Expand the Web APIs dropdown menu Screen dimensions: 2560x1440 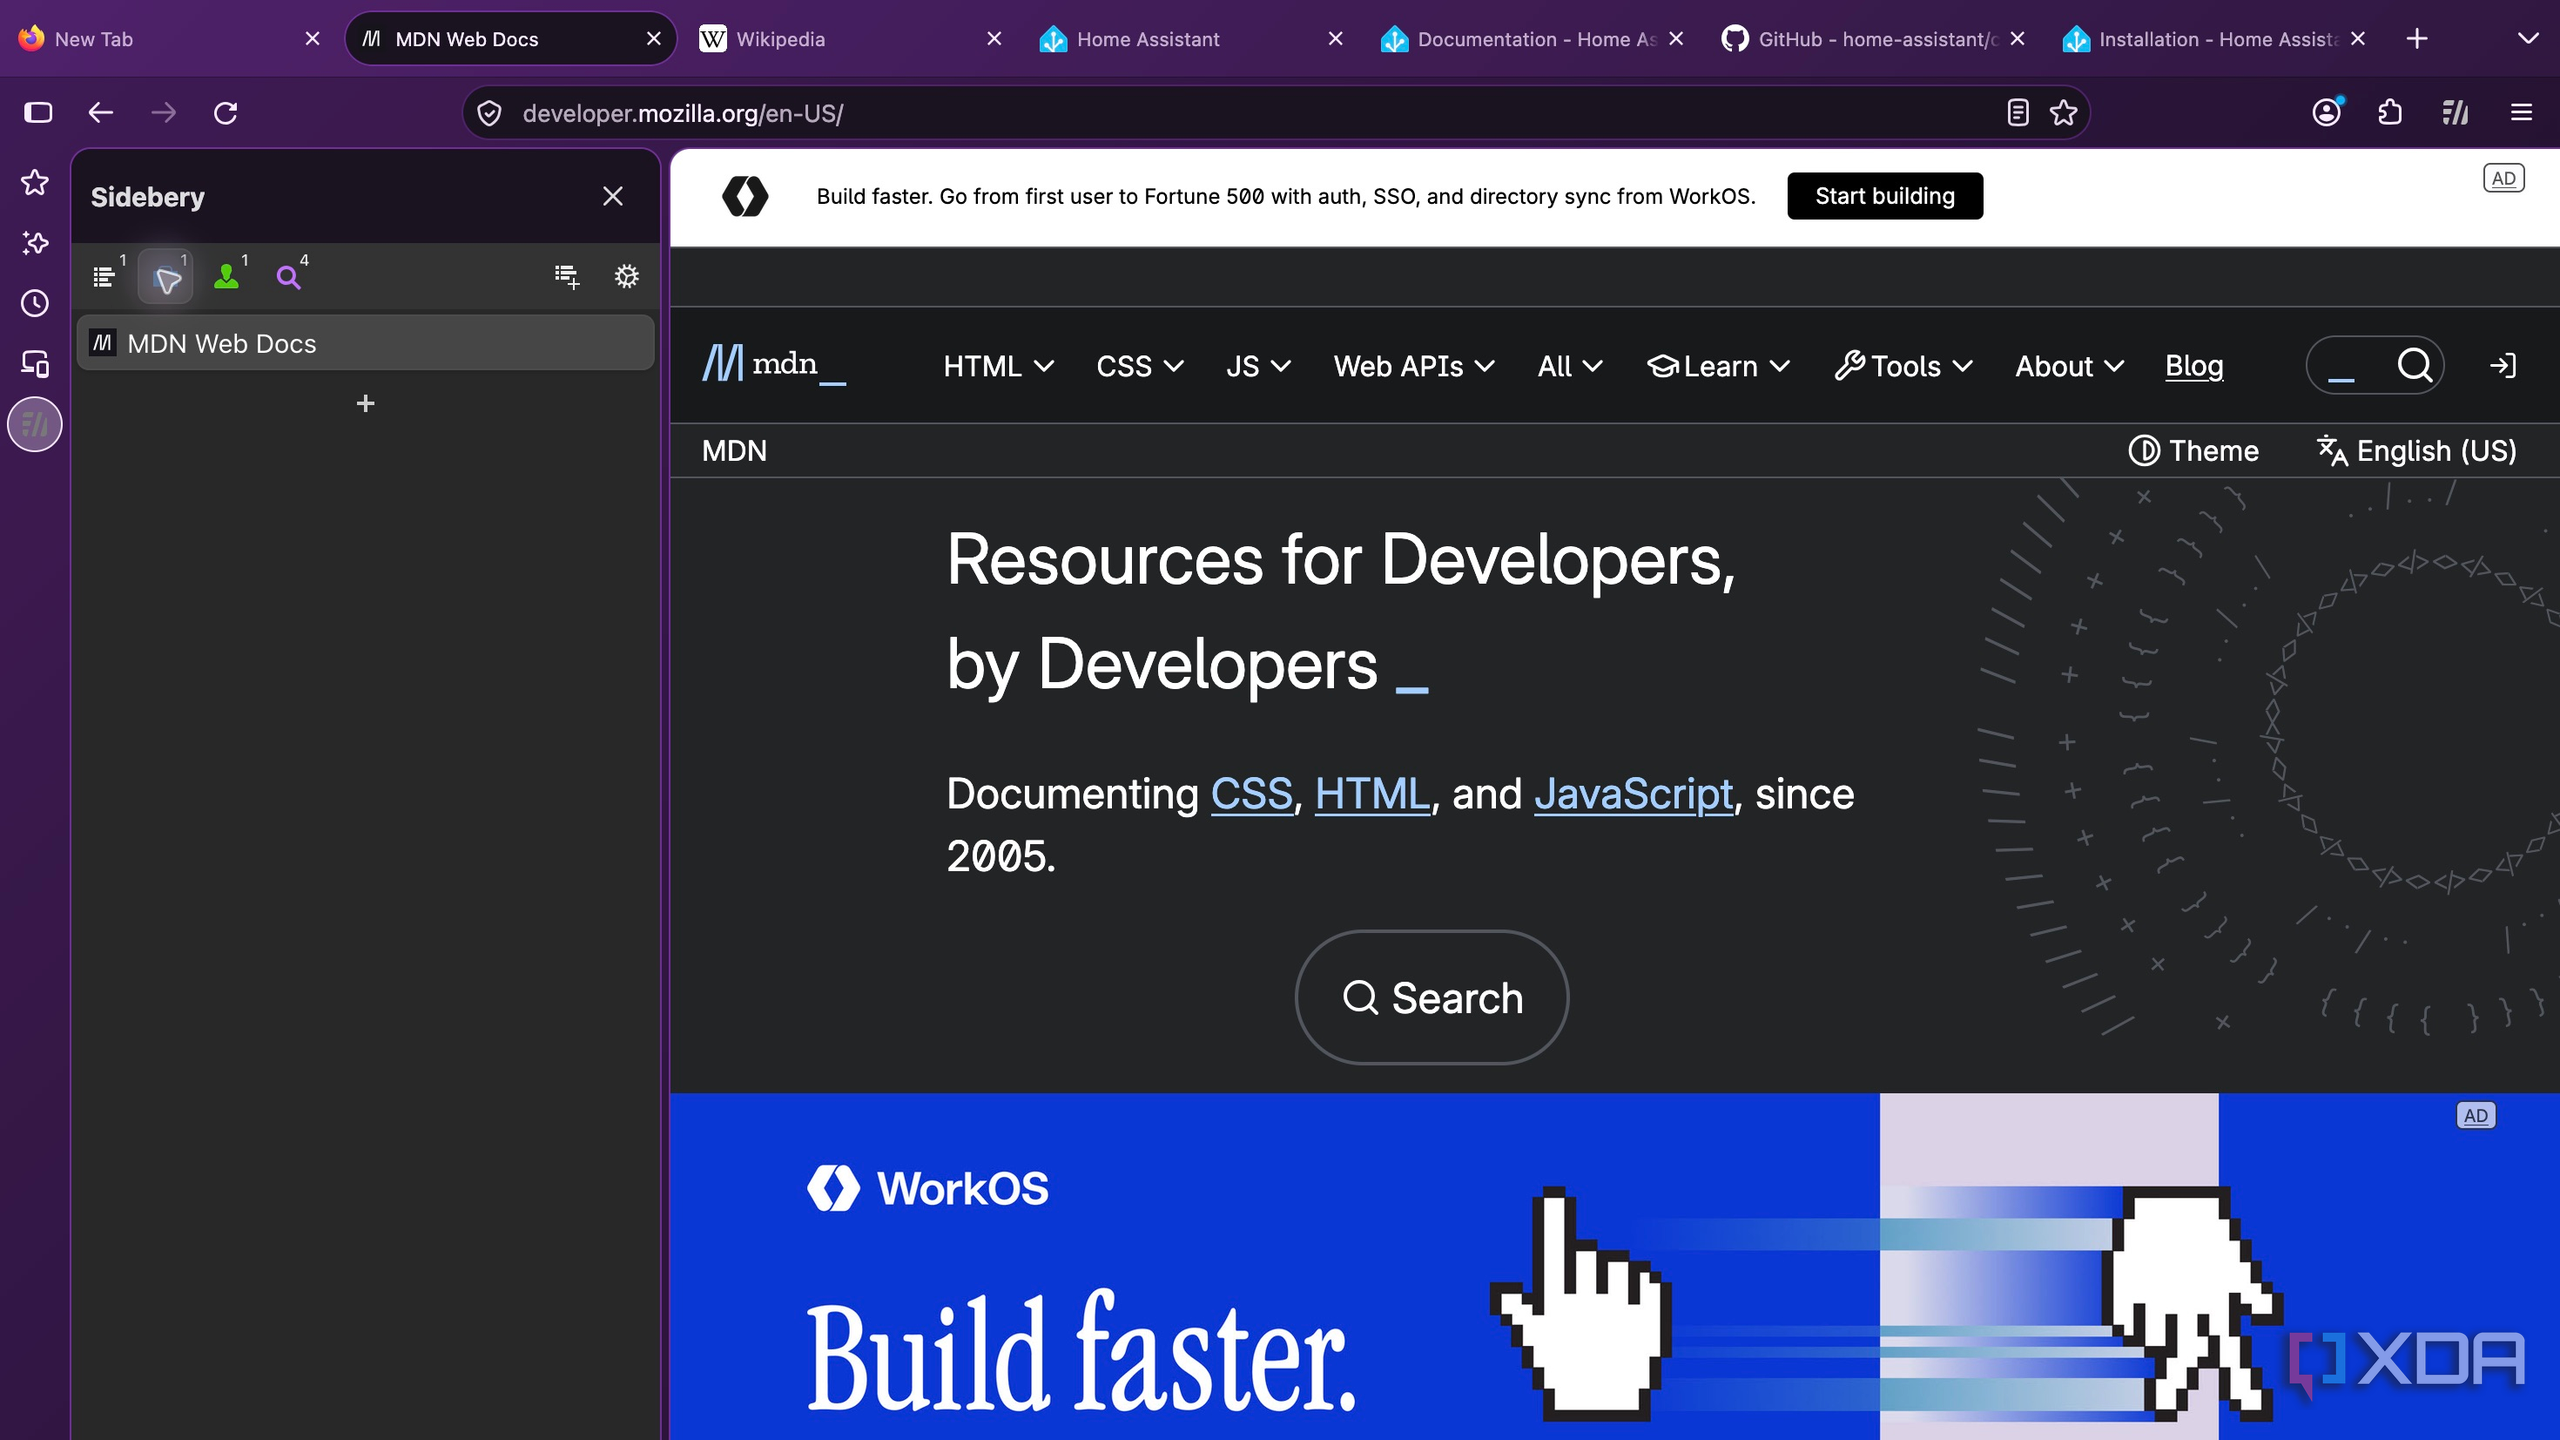click(1414, 366)
